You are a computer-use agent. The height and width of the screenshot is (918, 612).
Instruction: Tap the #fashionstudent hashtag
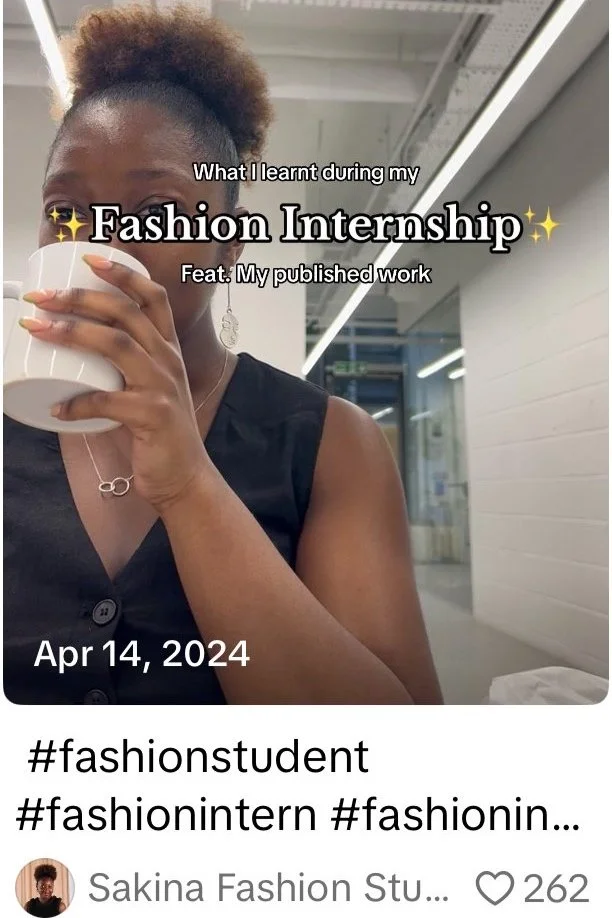199,756
